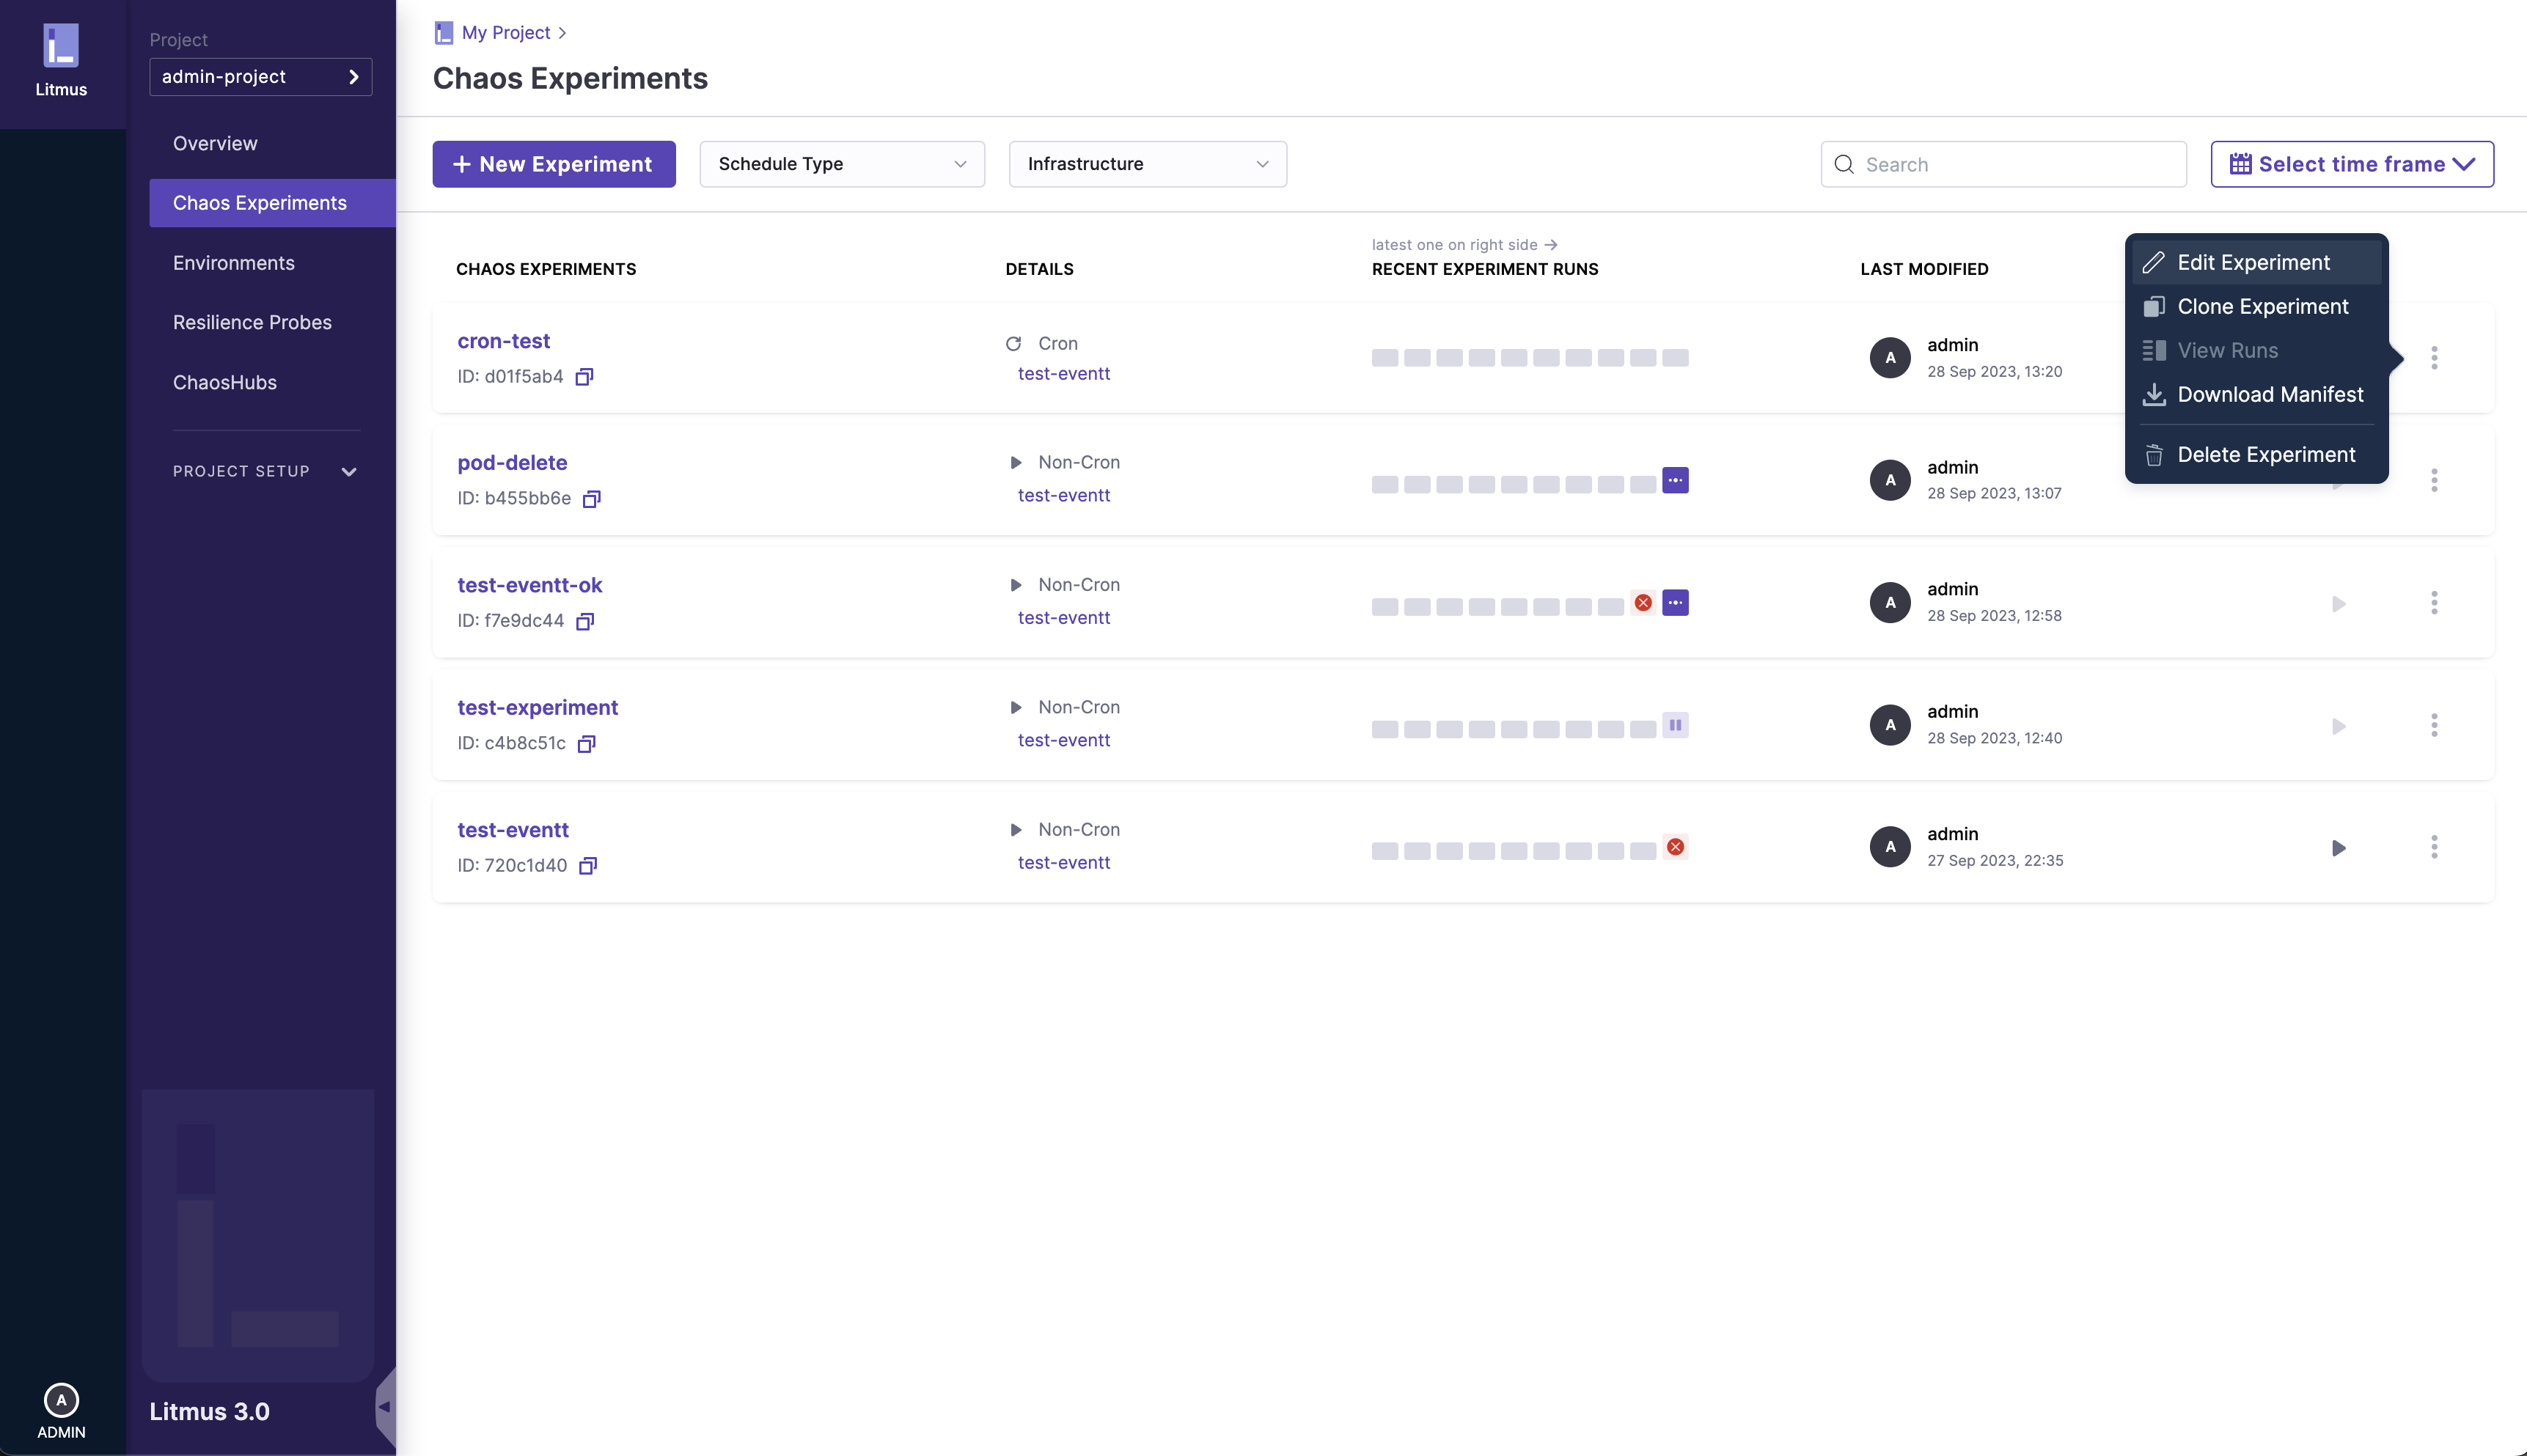Click the New Experiment button
This screenshot has height=1456, width=2527.
click(x=553, y=164)
